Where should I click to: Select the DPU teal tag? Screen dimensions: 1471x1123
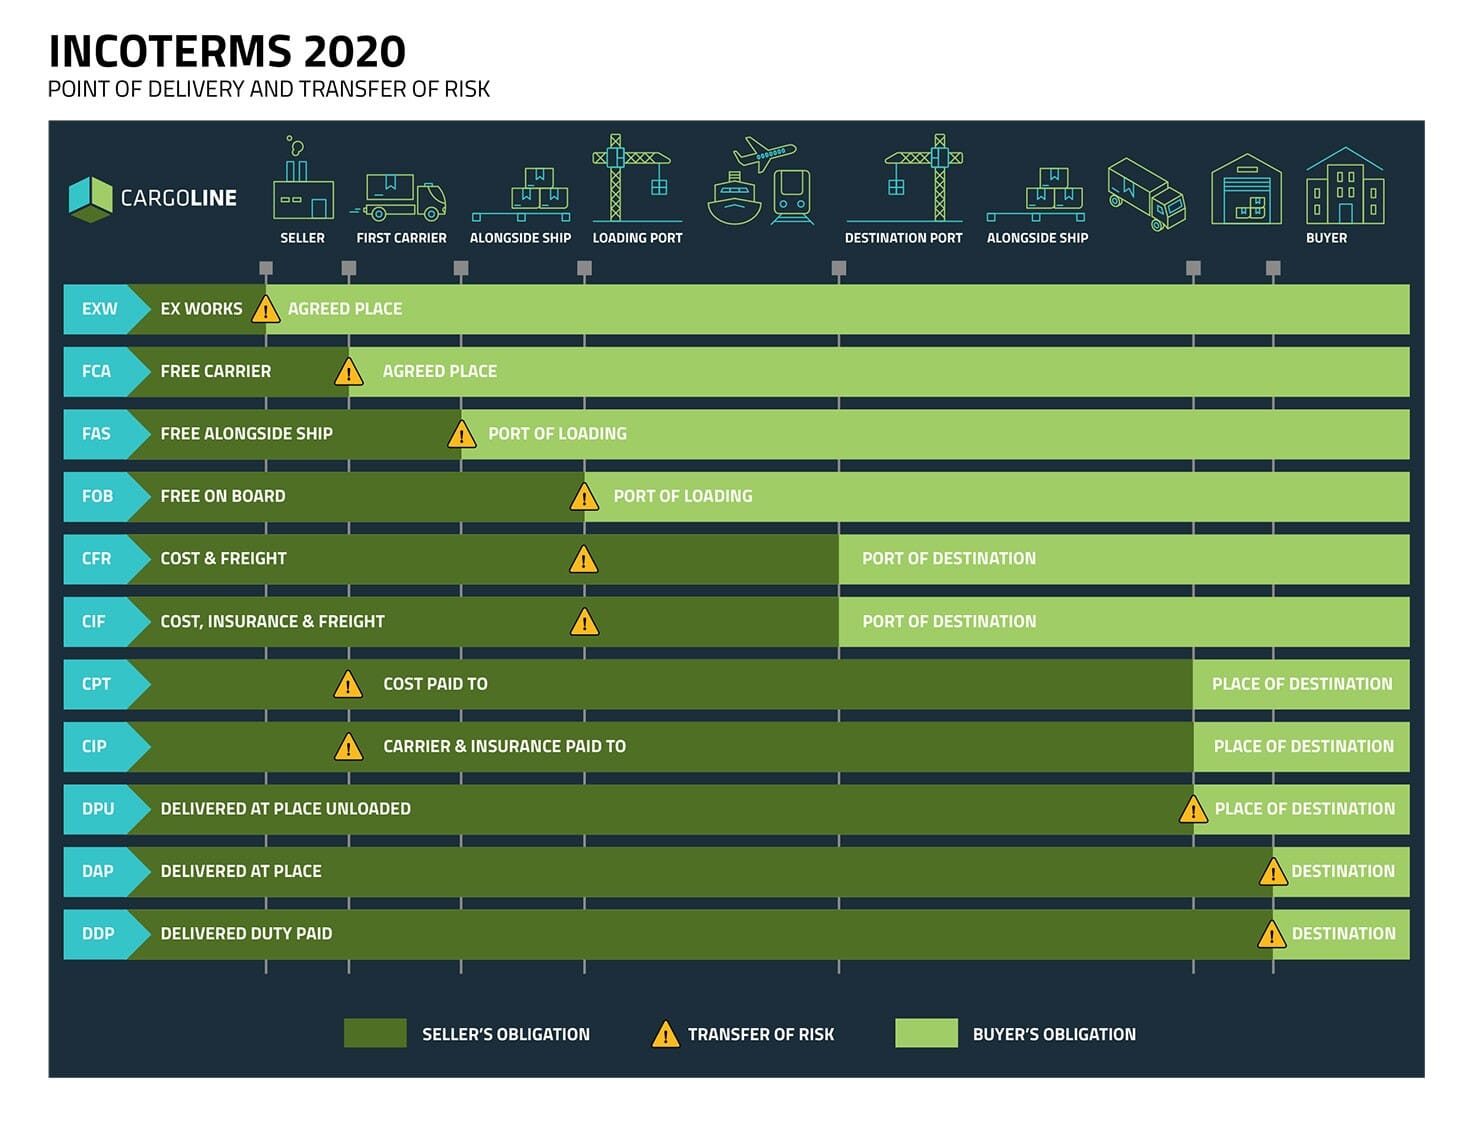click(106, 809)
